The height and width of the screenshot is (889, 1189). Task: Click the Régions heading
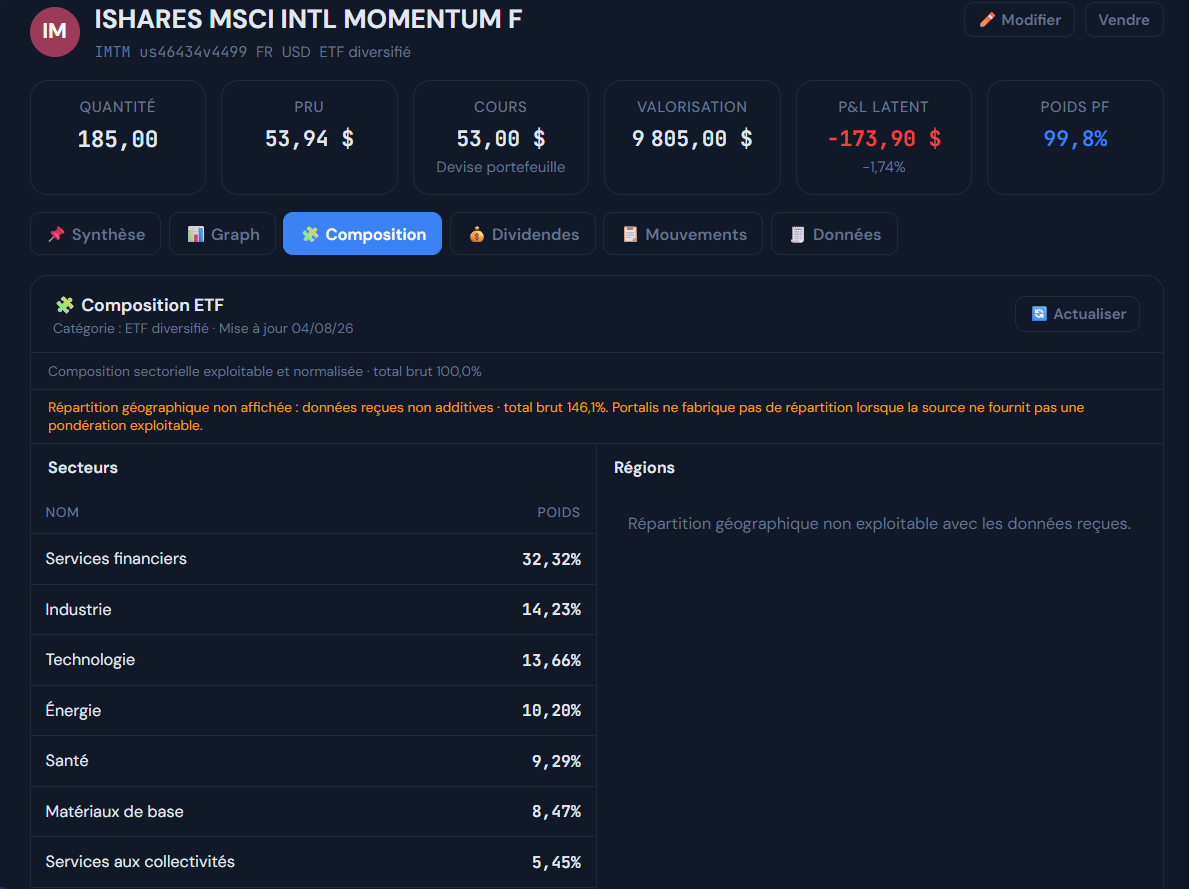coord(644,467)
